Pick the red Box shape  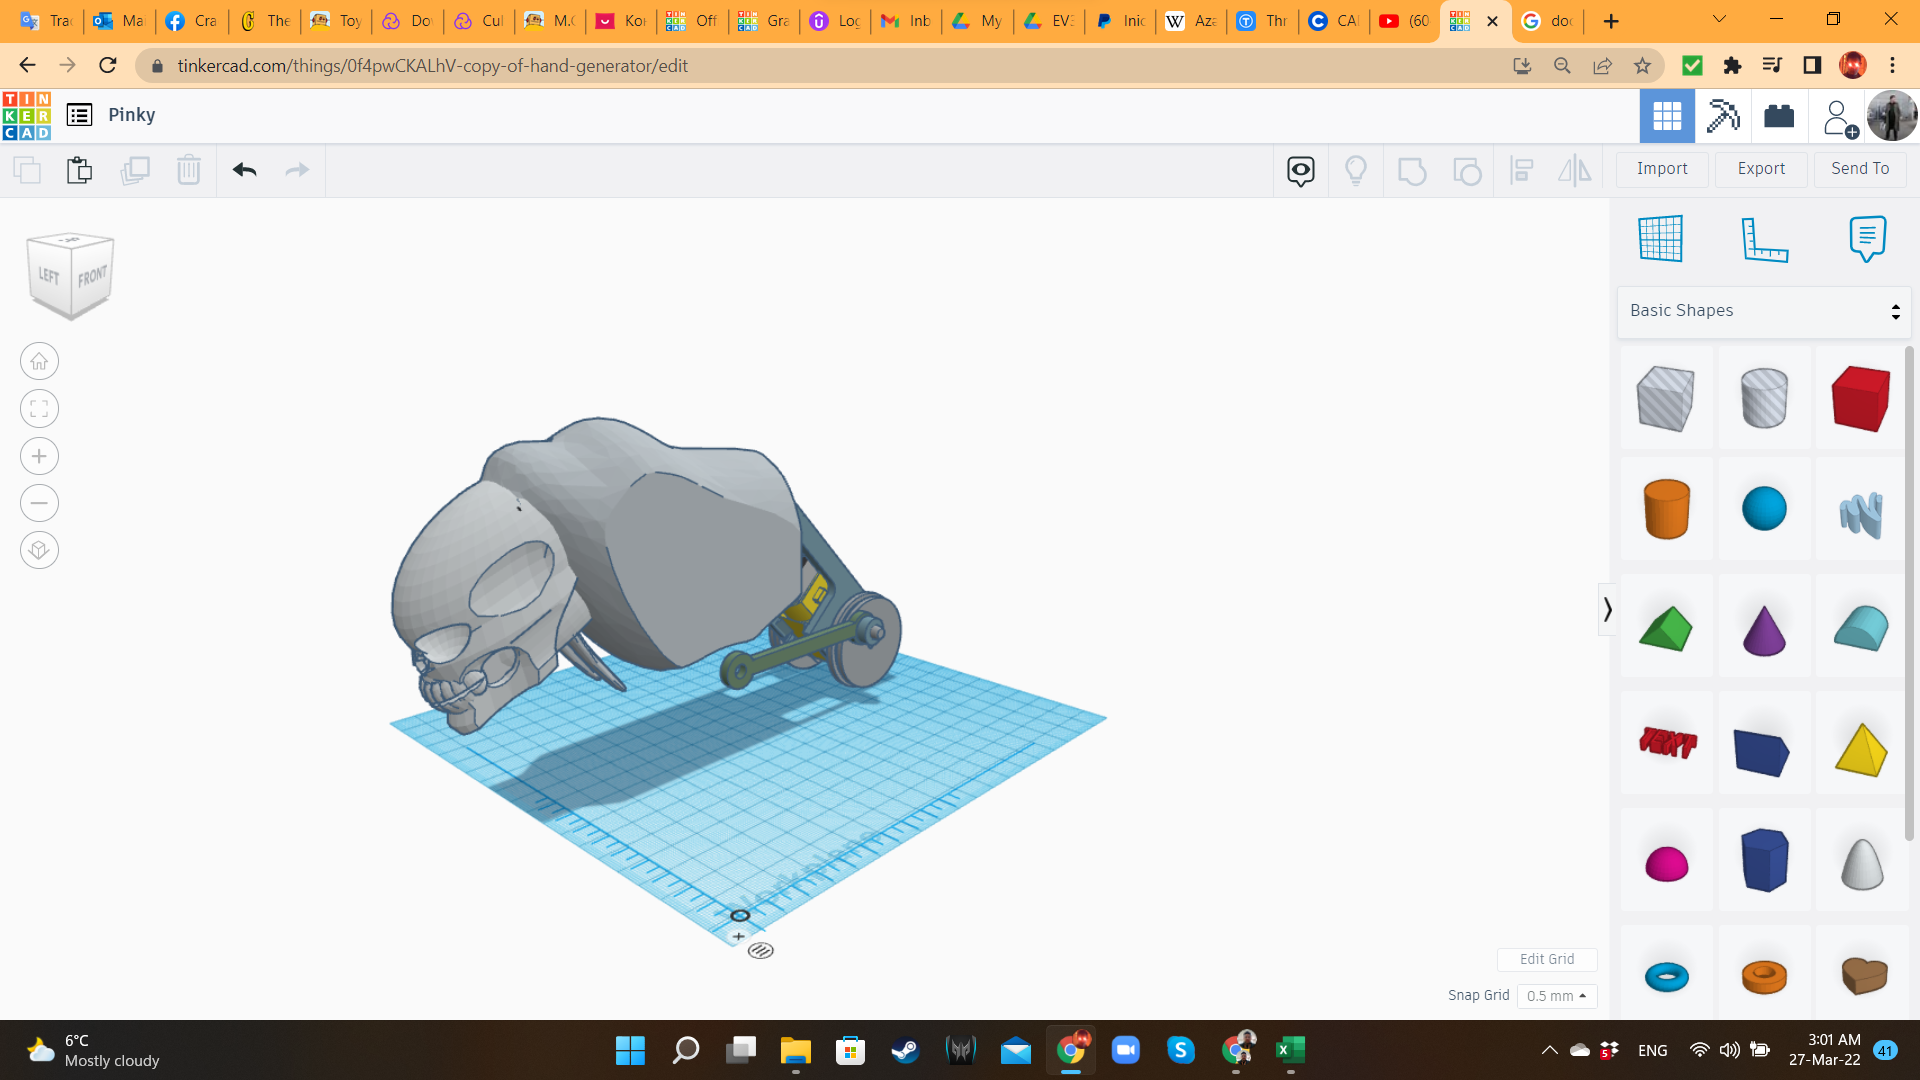click(x=1860, y=399)
